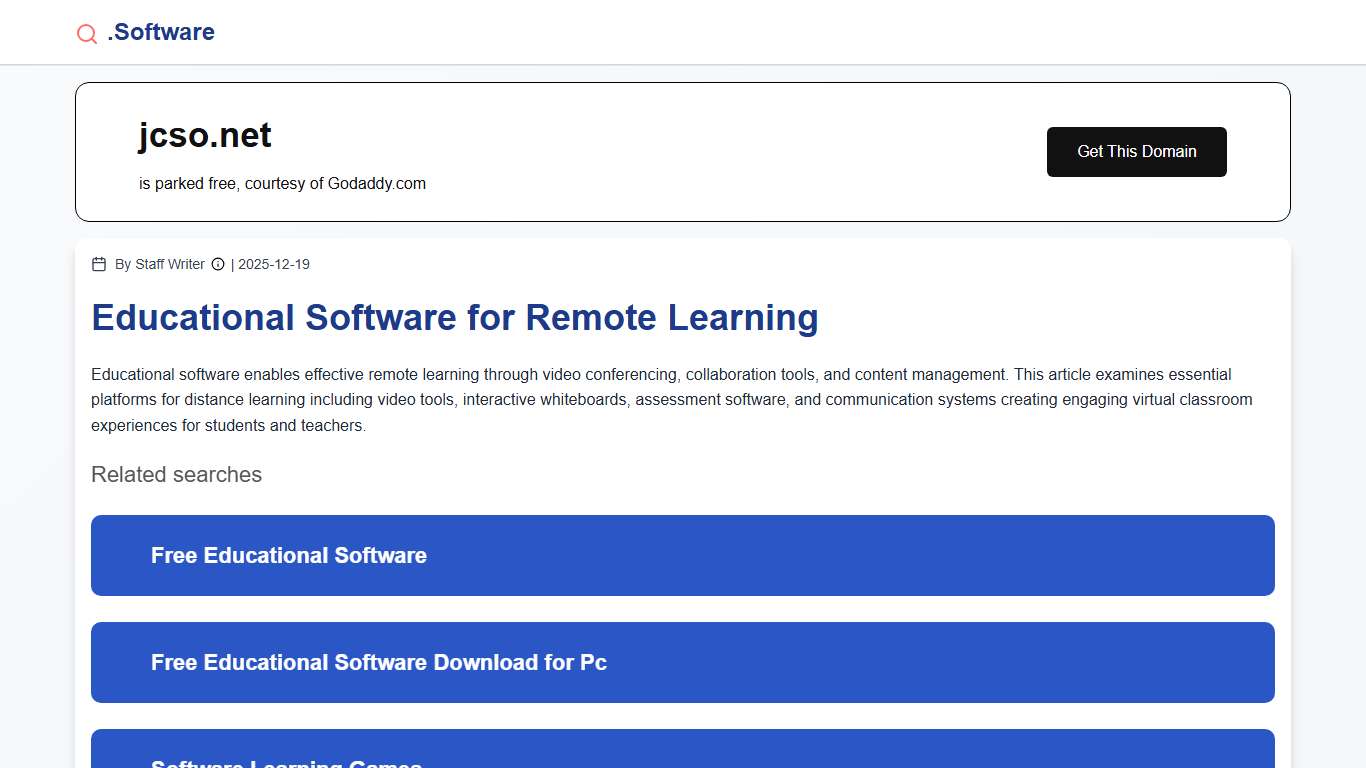Viewport: 1366px width, 768px height.
Task: Click the By Staff Writer author label
Action: tap(160, 264)
